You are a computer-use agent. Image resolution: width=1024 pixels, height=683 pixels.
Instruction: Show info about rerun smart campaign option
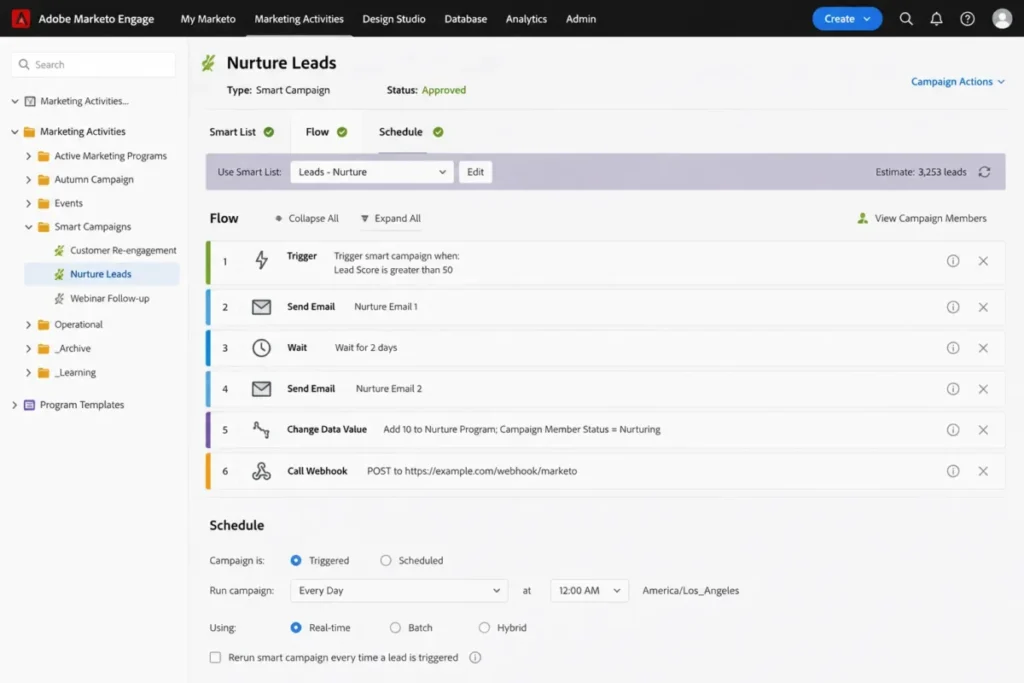point(475,658)
